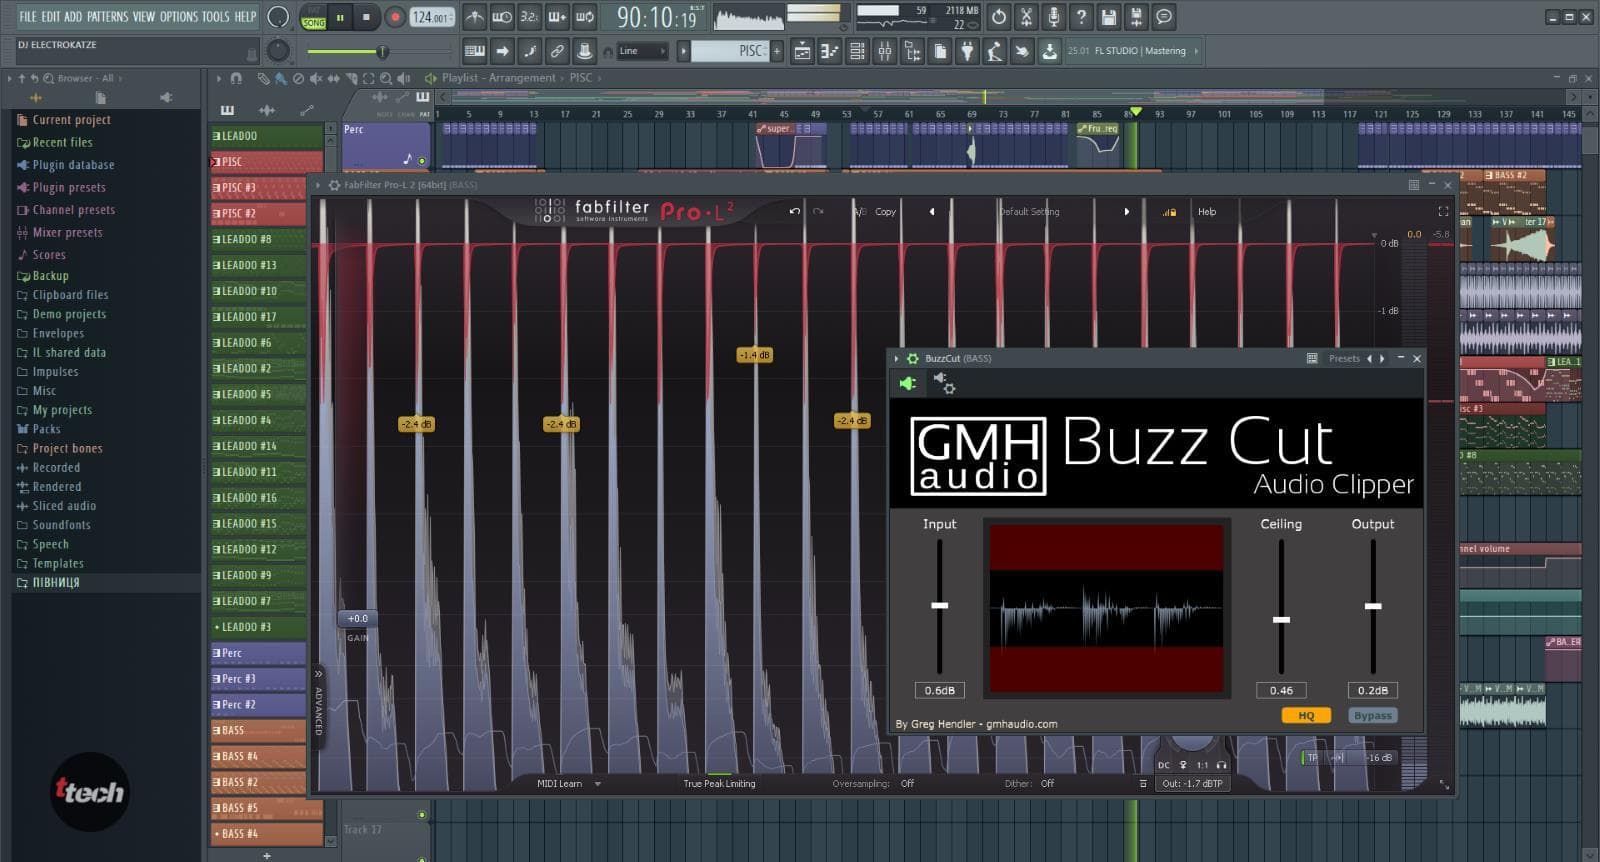The width and height of the screenshot is (1600, 862).
Task: Open BuzzCut wrapper settings gear icon
Action: pyautogui.click(x=944, y=383)
